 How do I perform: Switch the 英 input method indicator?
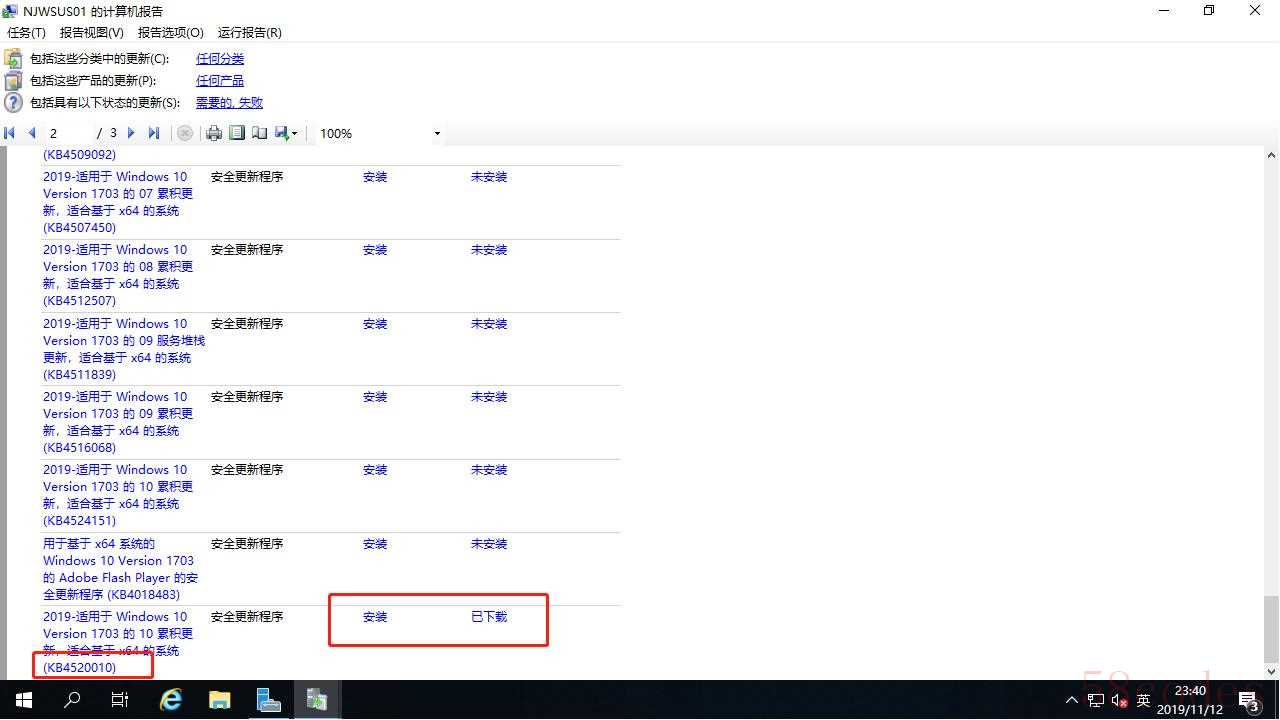1144,701
